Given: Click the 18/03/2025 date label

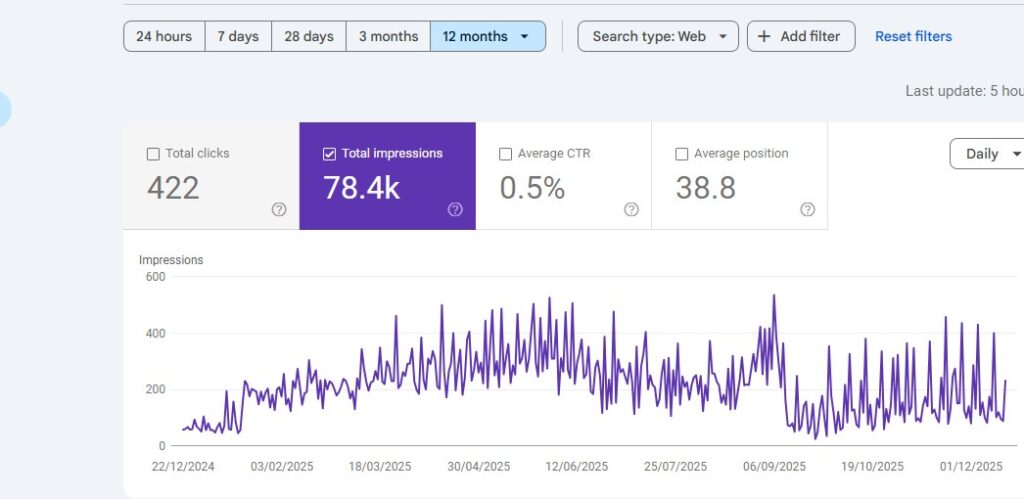Looking at the screenshot, I should (379, 467).
